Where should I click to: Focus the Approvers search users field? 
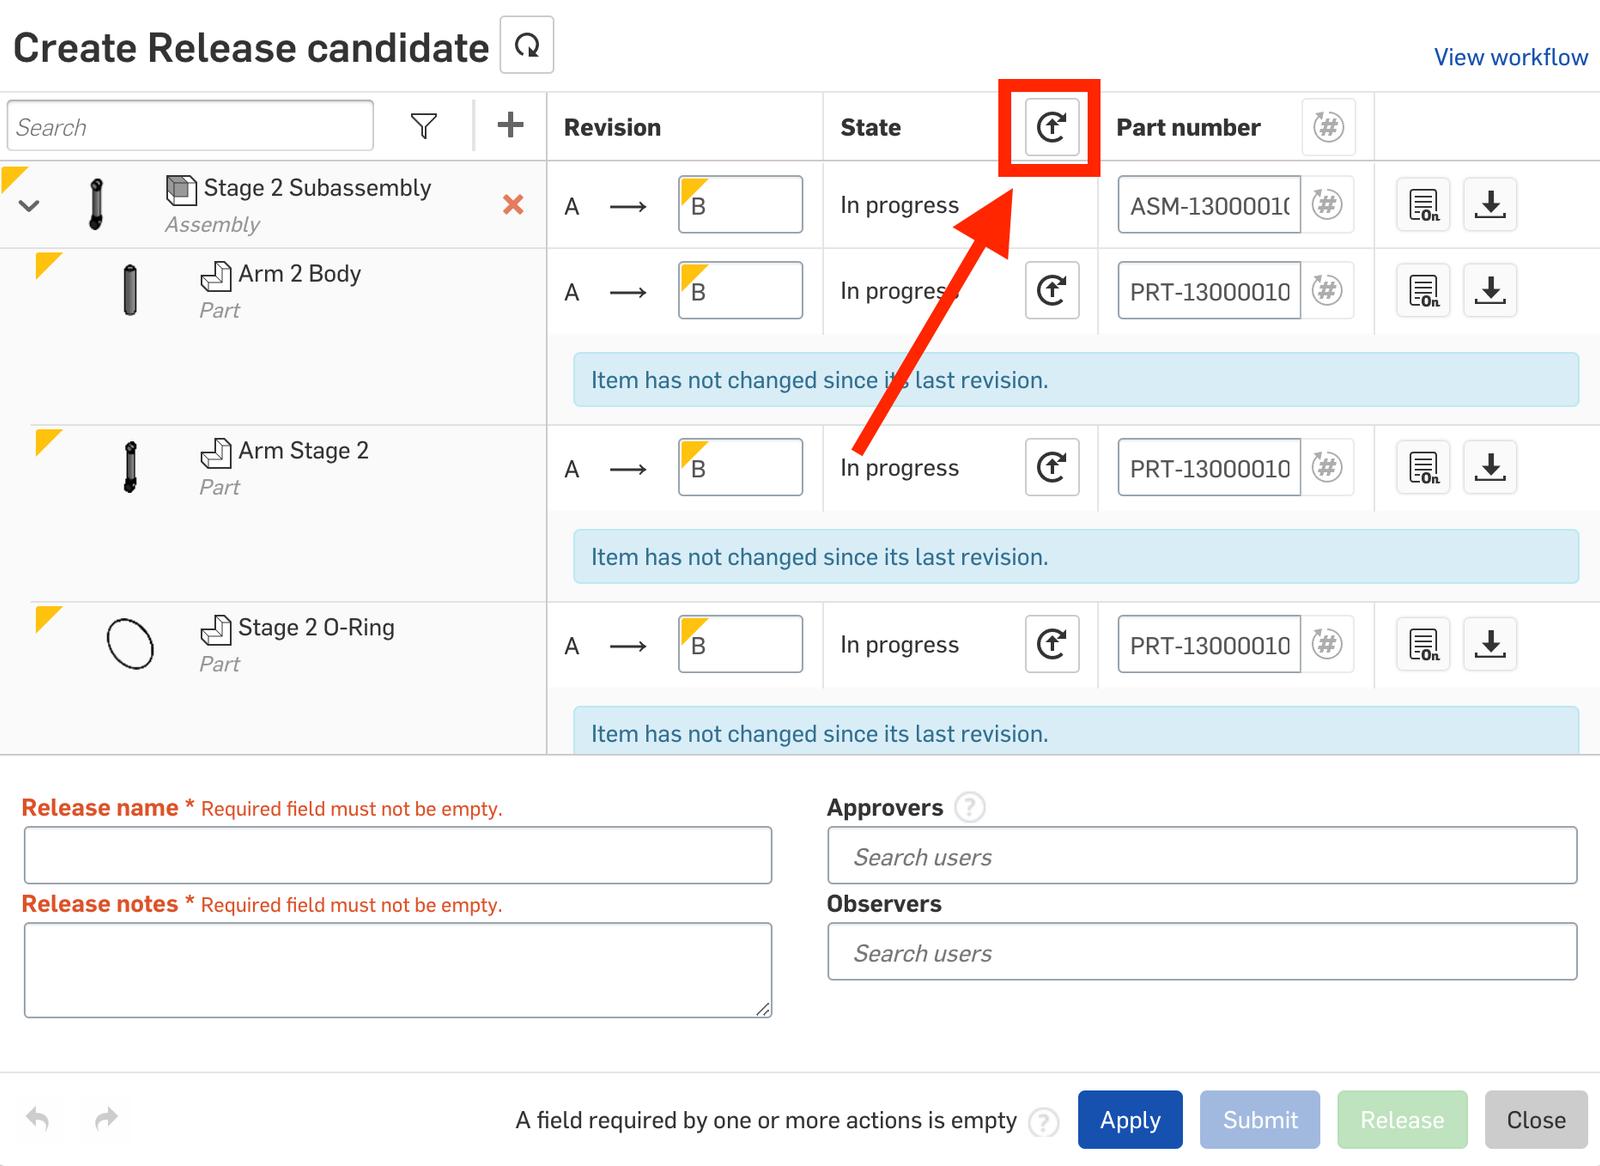[x=1202, y=856]
